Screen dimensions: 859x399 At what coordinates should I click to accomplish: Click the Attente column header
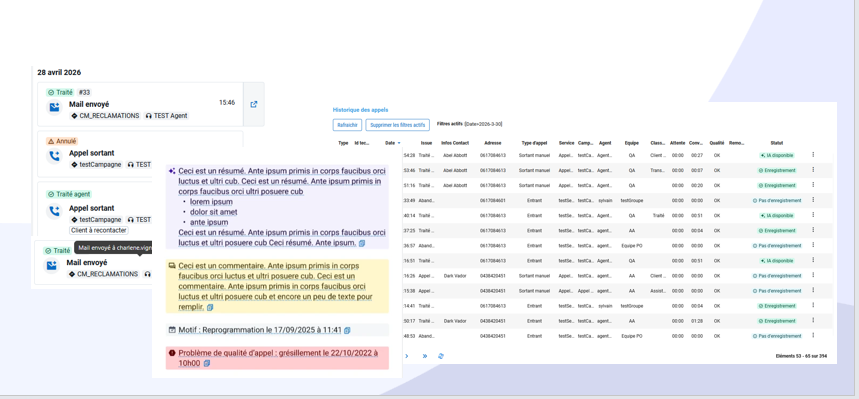[677, 143]
